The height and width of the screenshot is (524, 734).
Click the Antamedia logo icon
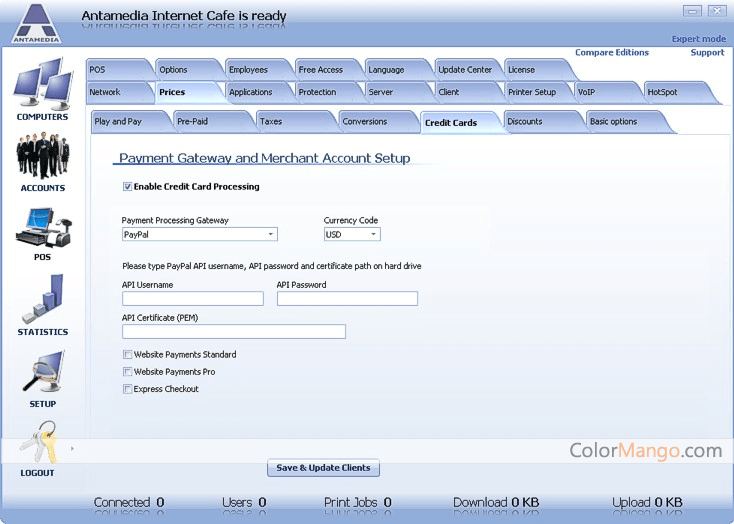pyautogui.click(x=36, y=24)
